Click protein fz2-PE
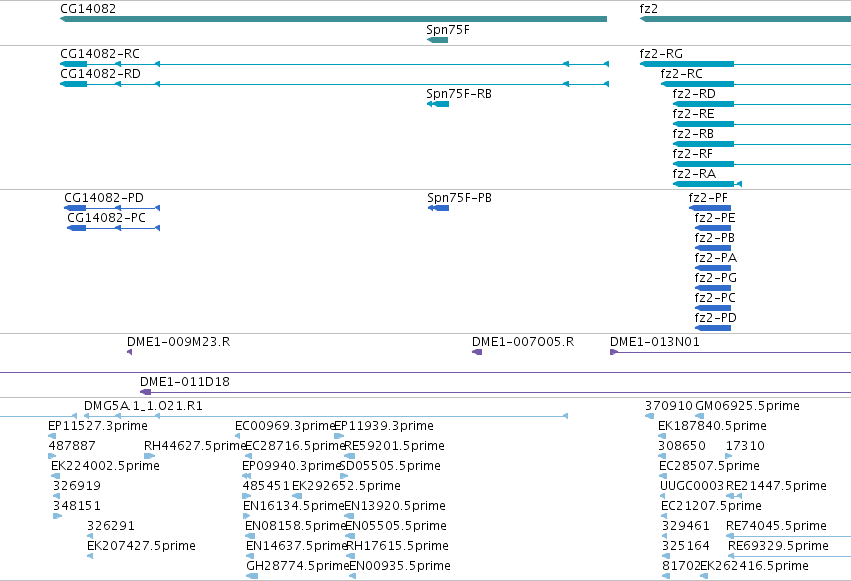Image resolution: width=851 pixels, height=581 pixels. pos(713,228)
